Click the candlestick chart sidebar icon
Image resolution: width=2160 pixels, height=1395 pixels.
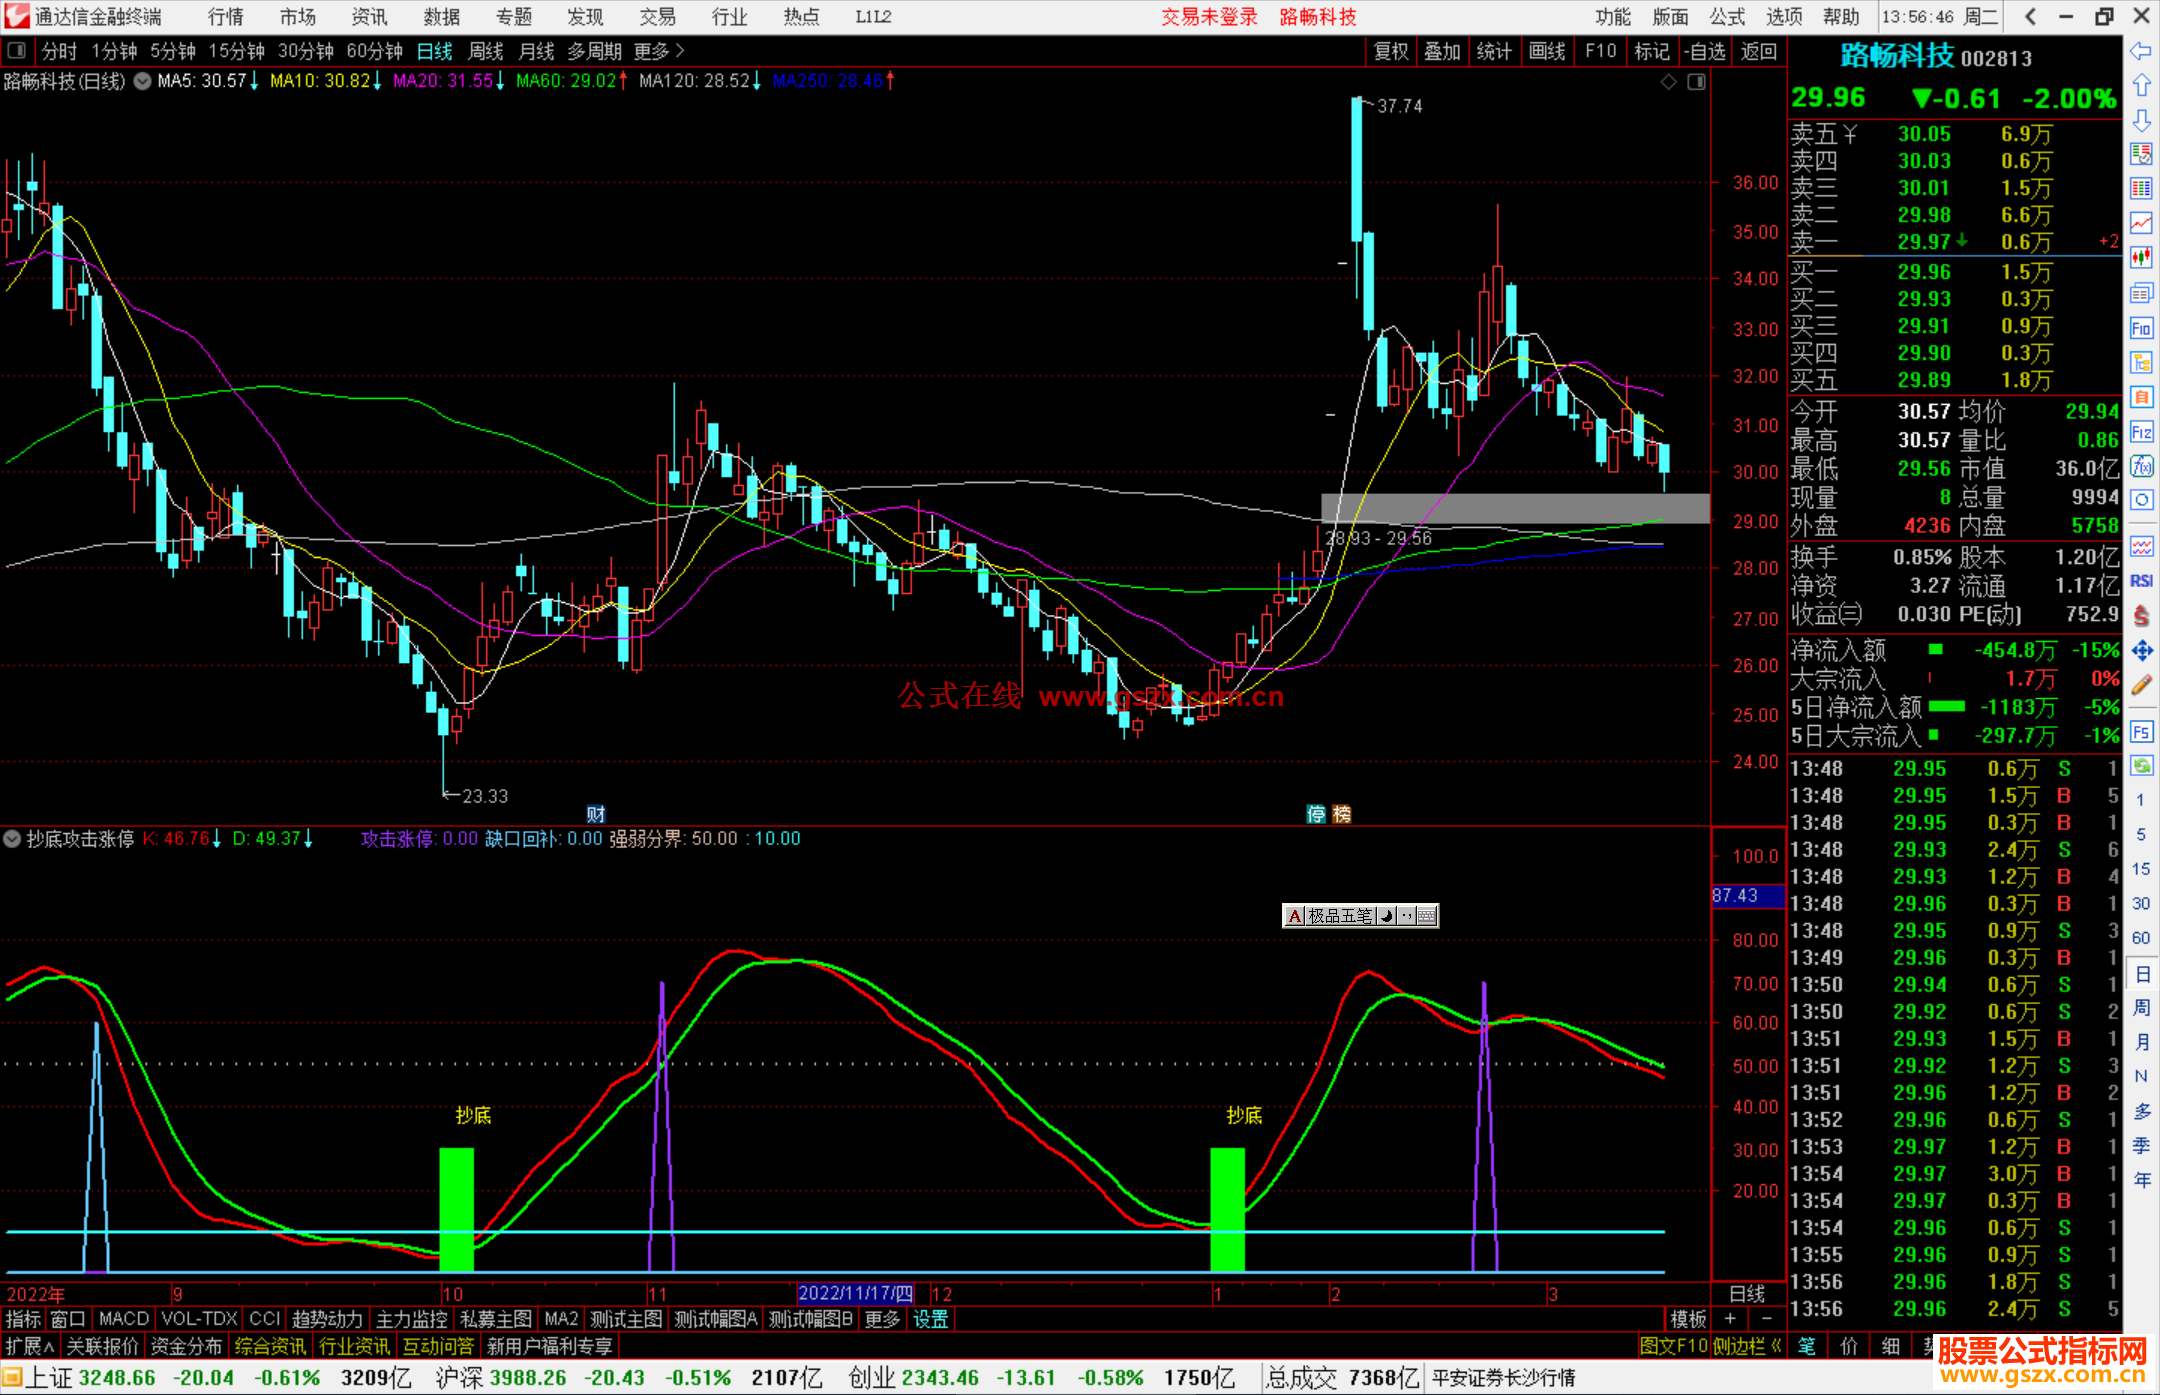pos(2141,258)
